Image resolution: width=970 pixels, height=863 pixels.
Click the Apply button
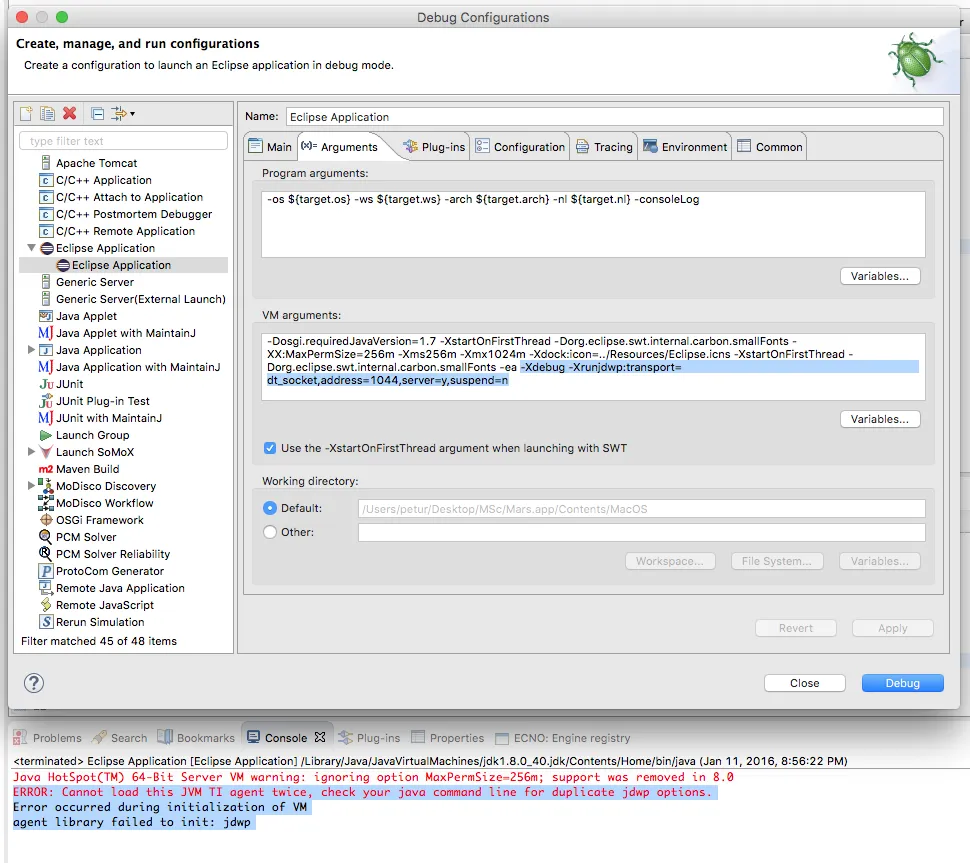click(x=893, y=628)
